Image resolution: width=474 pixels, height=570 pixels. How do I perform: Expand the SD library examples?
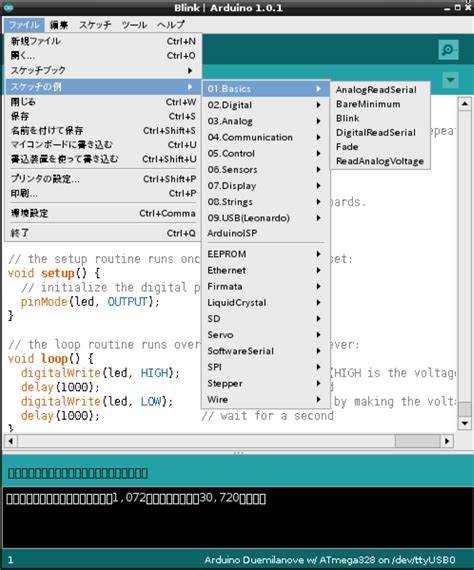[x=266, y=319]
